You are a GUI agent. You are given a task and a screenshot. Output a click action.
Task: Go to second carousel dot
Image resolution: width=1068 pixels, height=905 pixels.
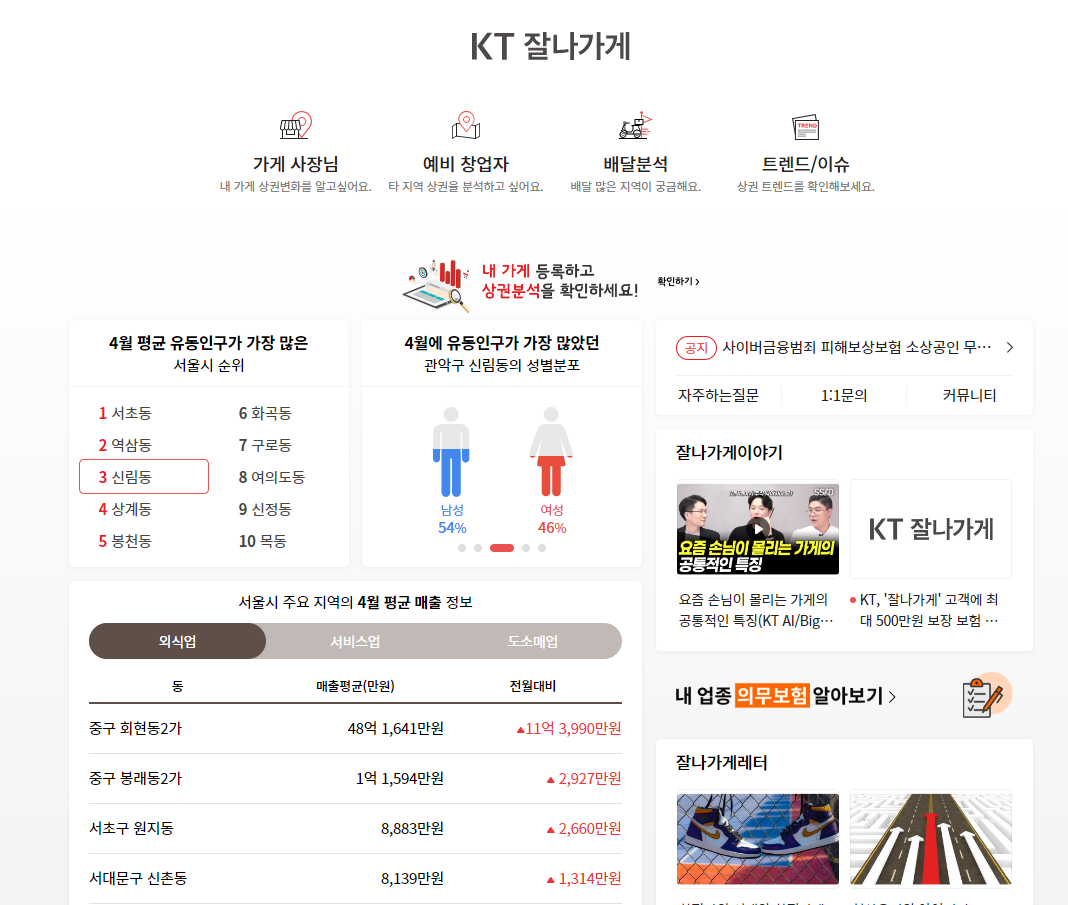(478, 548)
